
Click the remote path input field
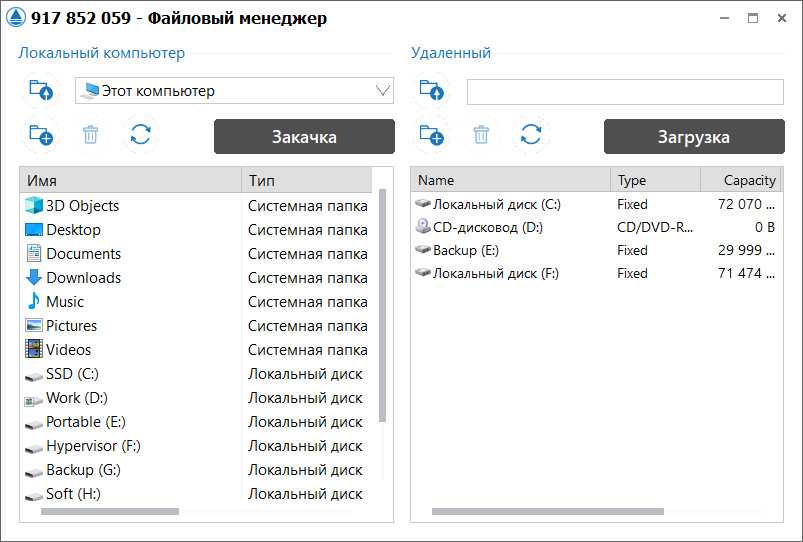pos(625,92)
